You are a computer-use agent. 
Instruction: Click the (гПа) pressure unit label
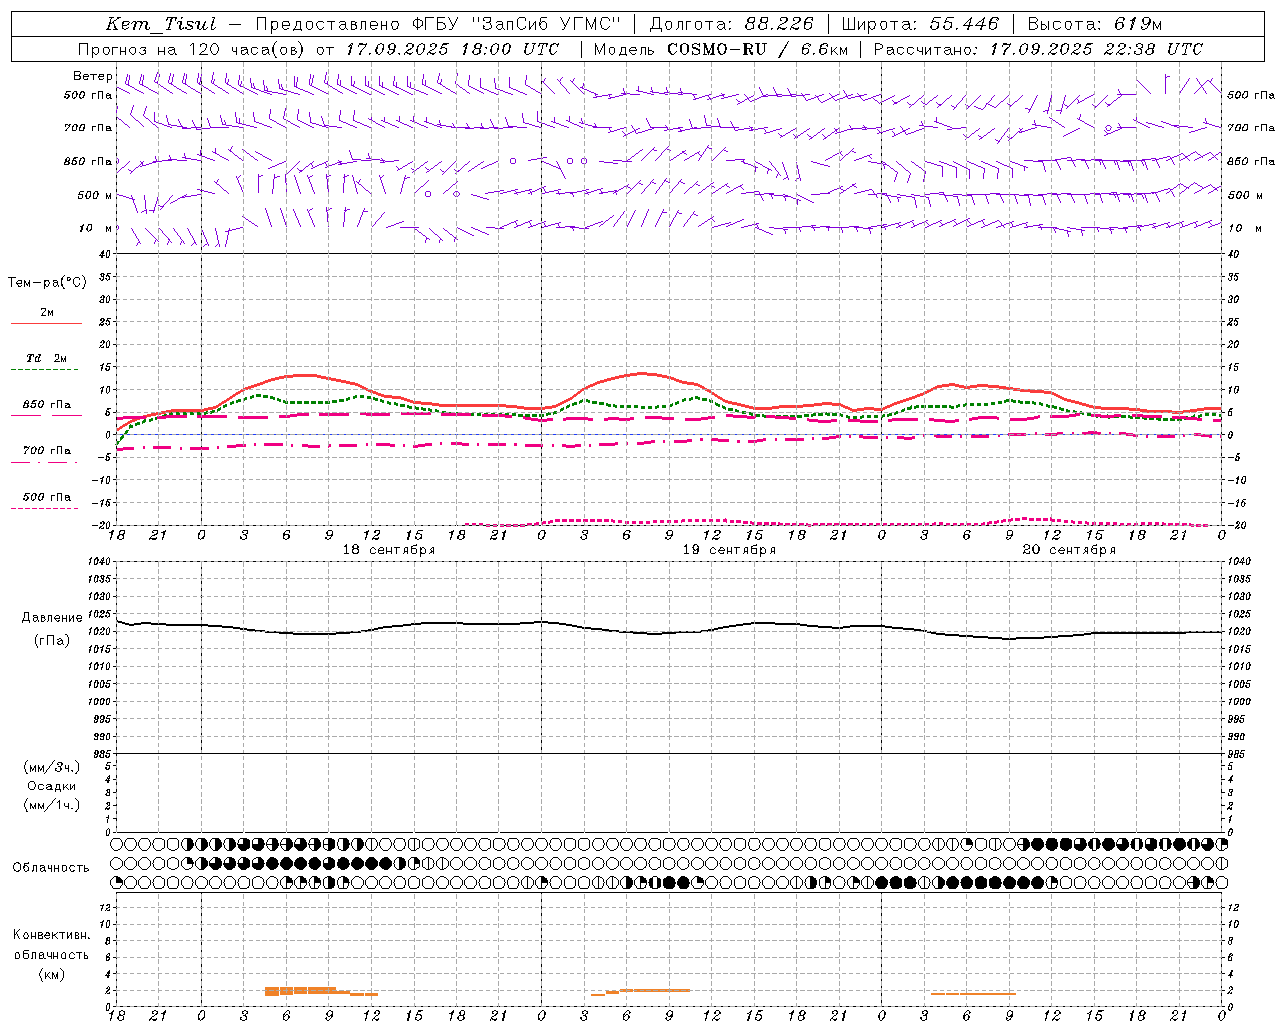coord(52,641)
